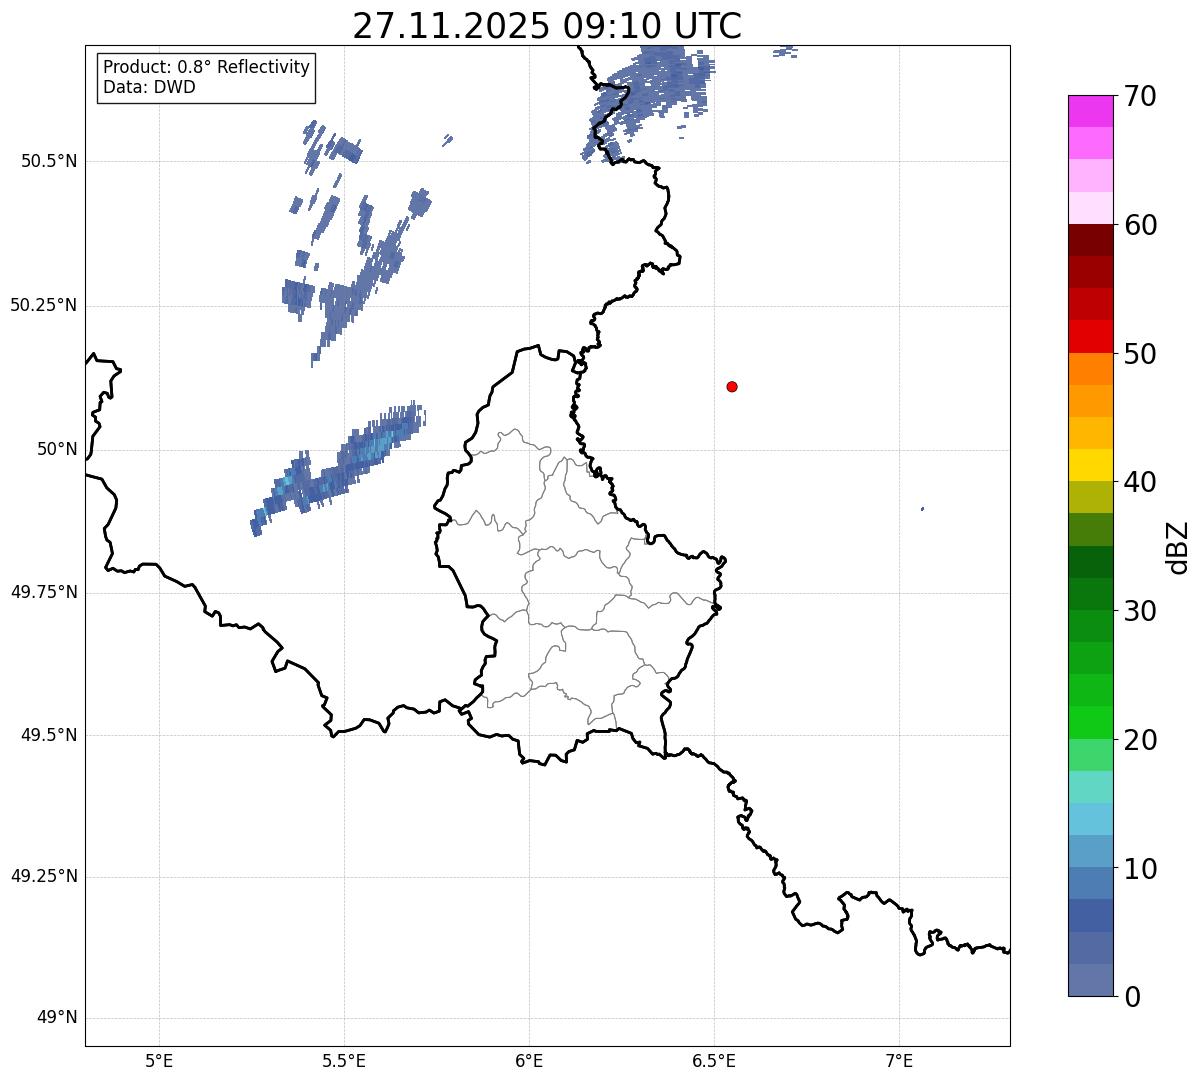
Task: Click the 49°N latitude label
Action: (x=57, y=1018)
